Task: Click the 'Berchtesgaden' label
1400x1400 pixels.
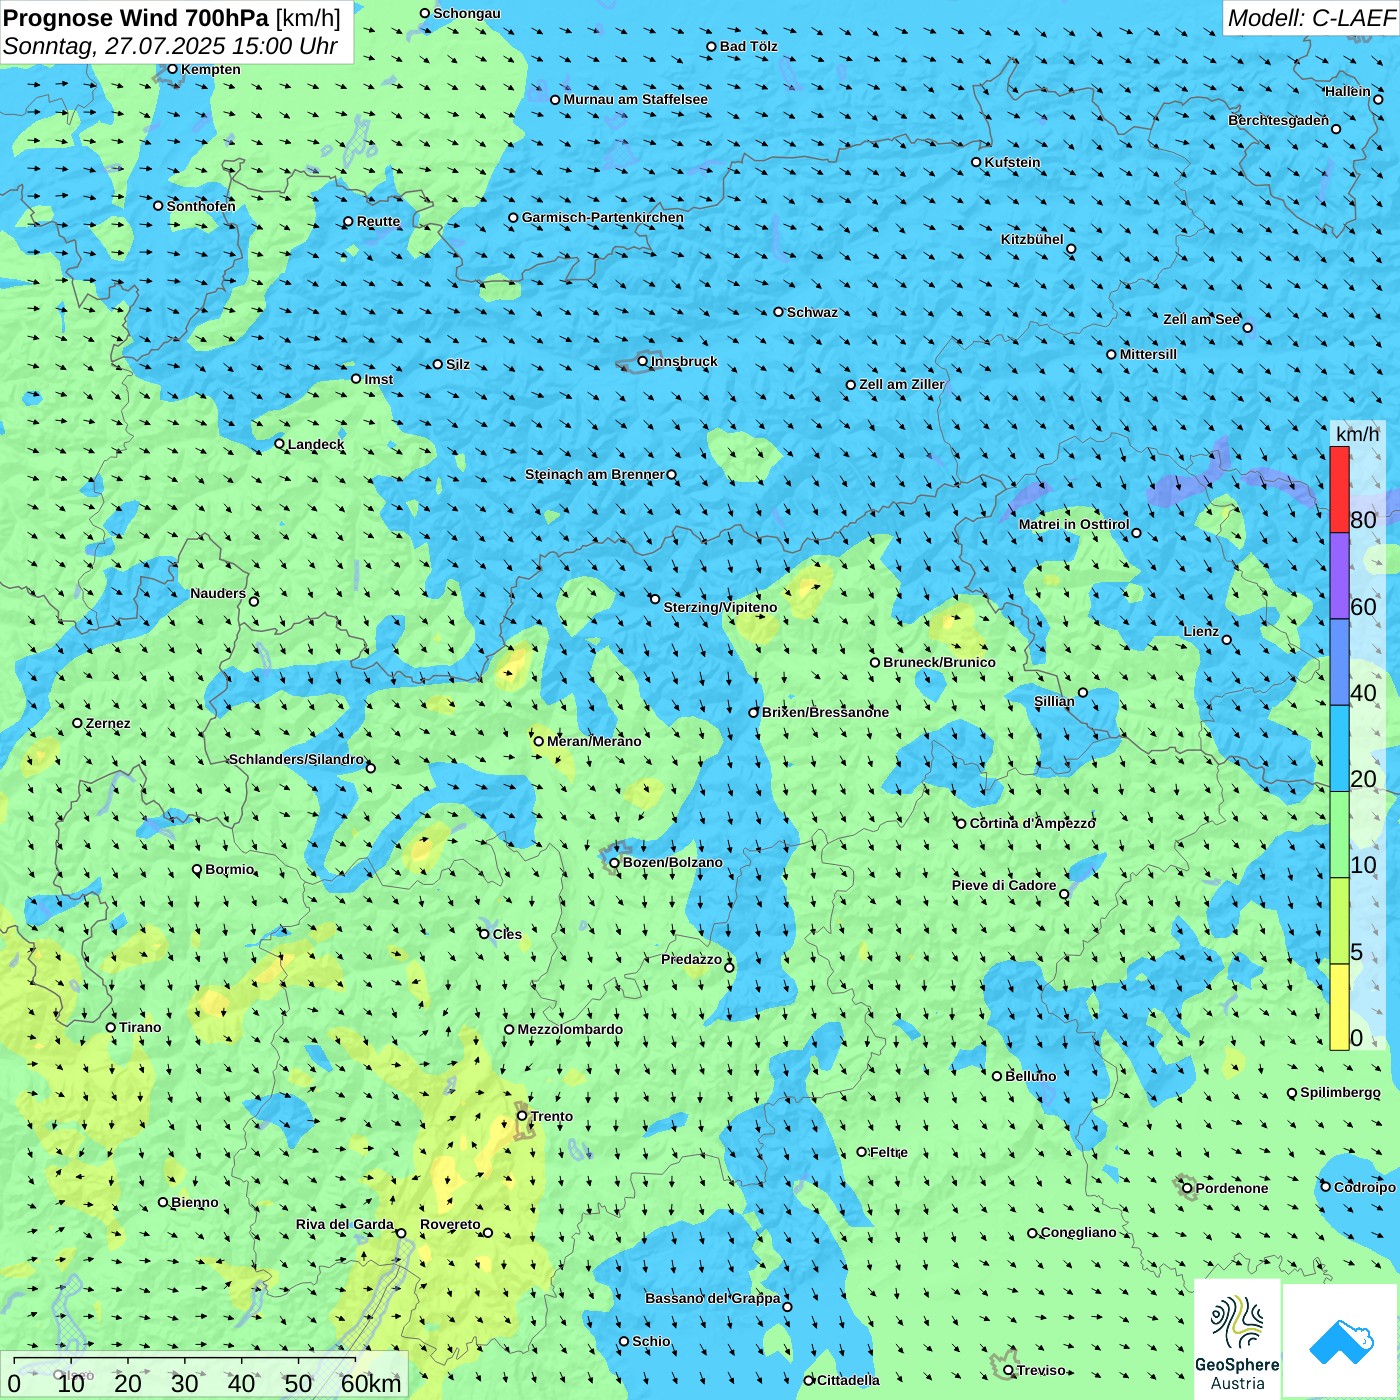Action: [1279, 120]
